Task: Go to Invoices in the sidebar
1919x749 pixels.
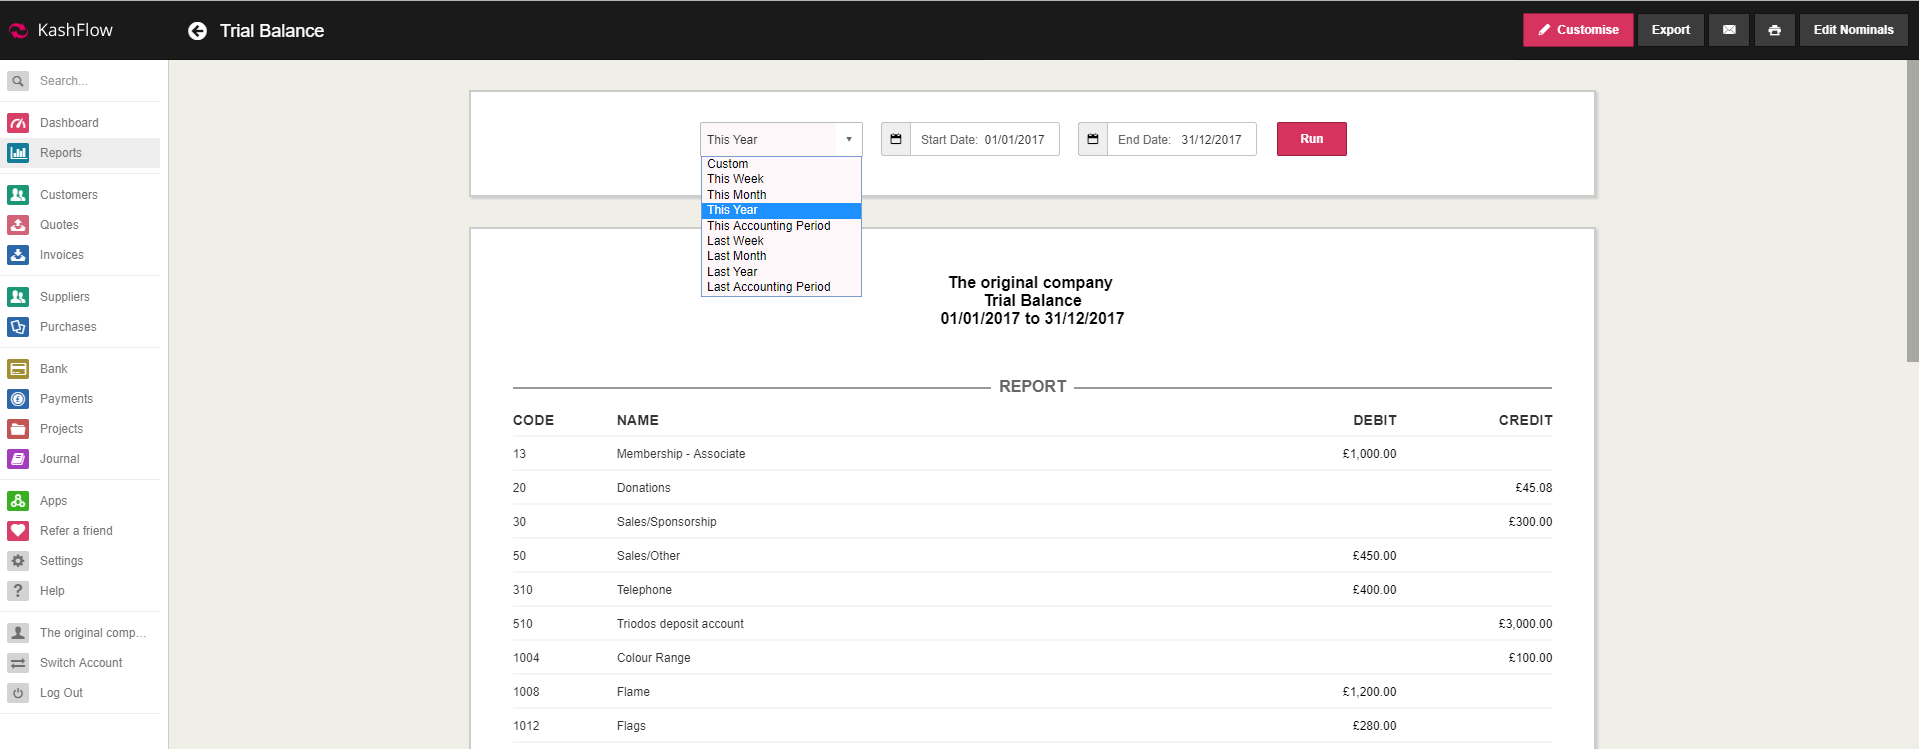Action: tap(62, 255)
